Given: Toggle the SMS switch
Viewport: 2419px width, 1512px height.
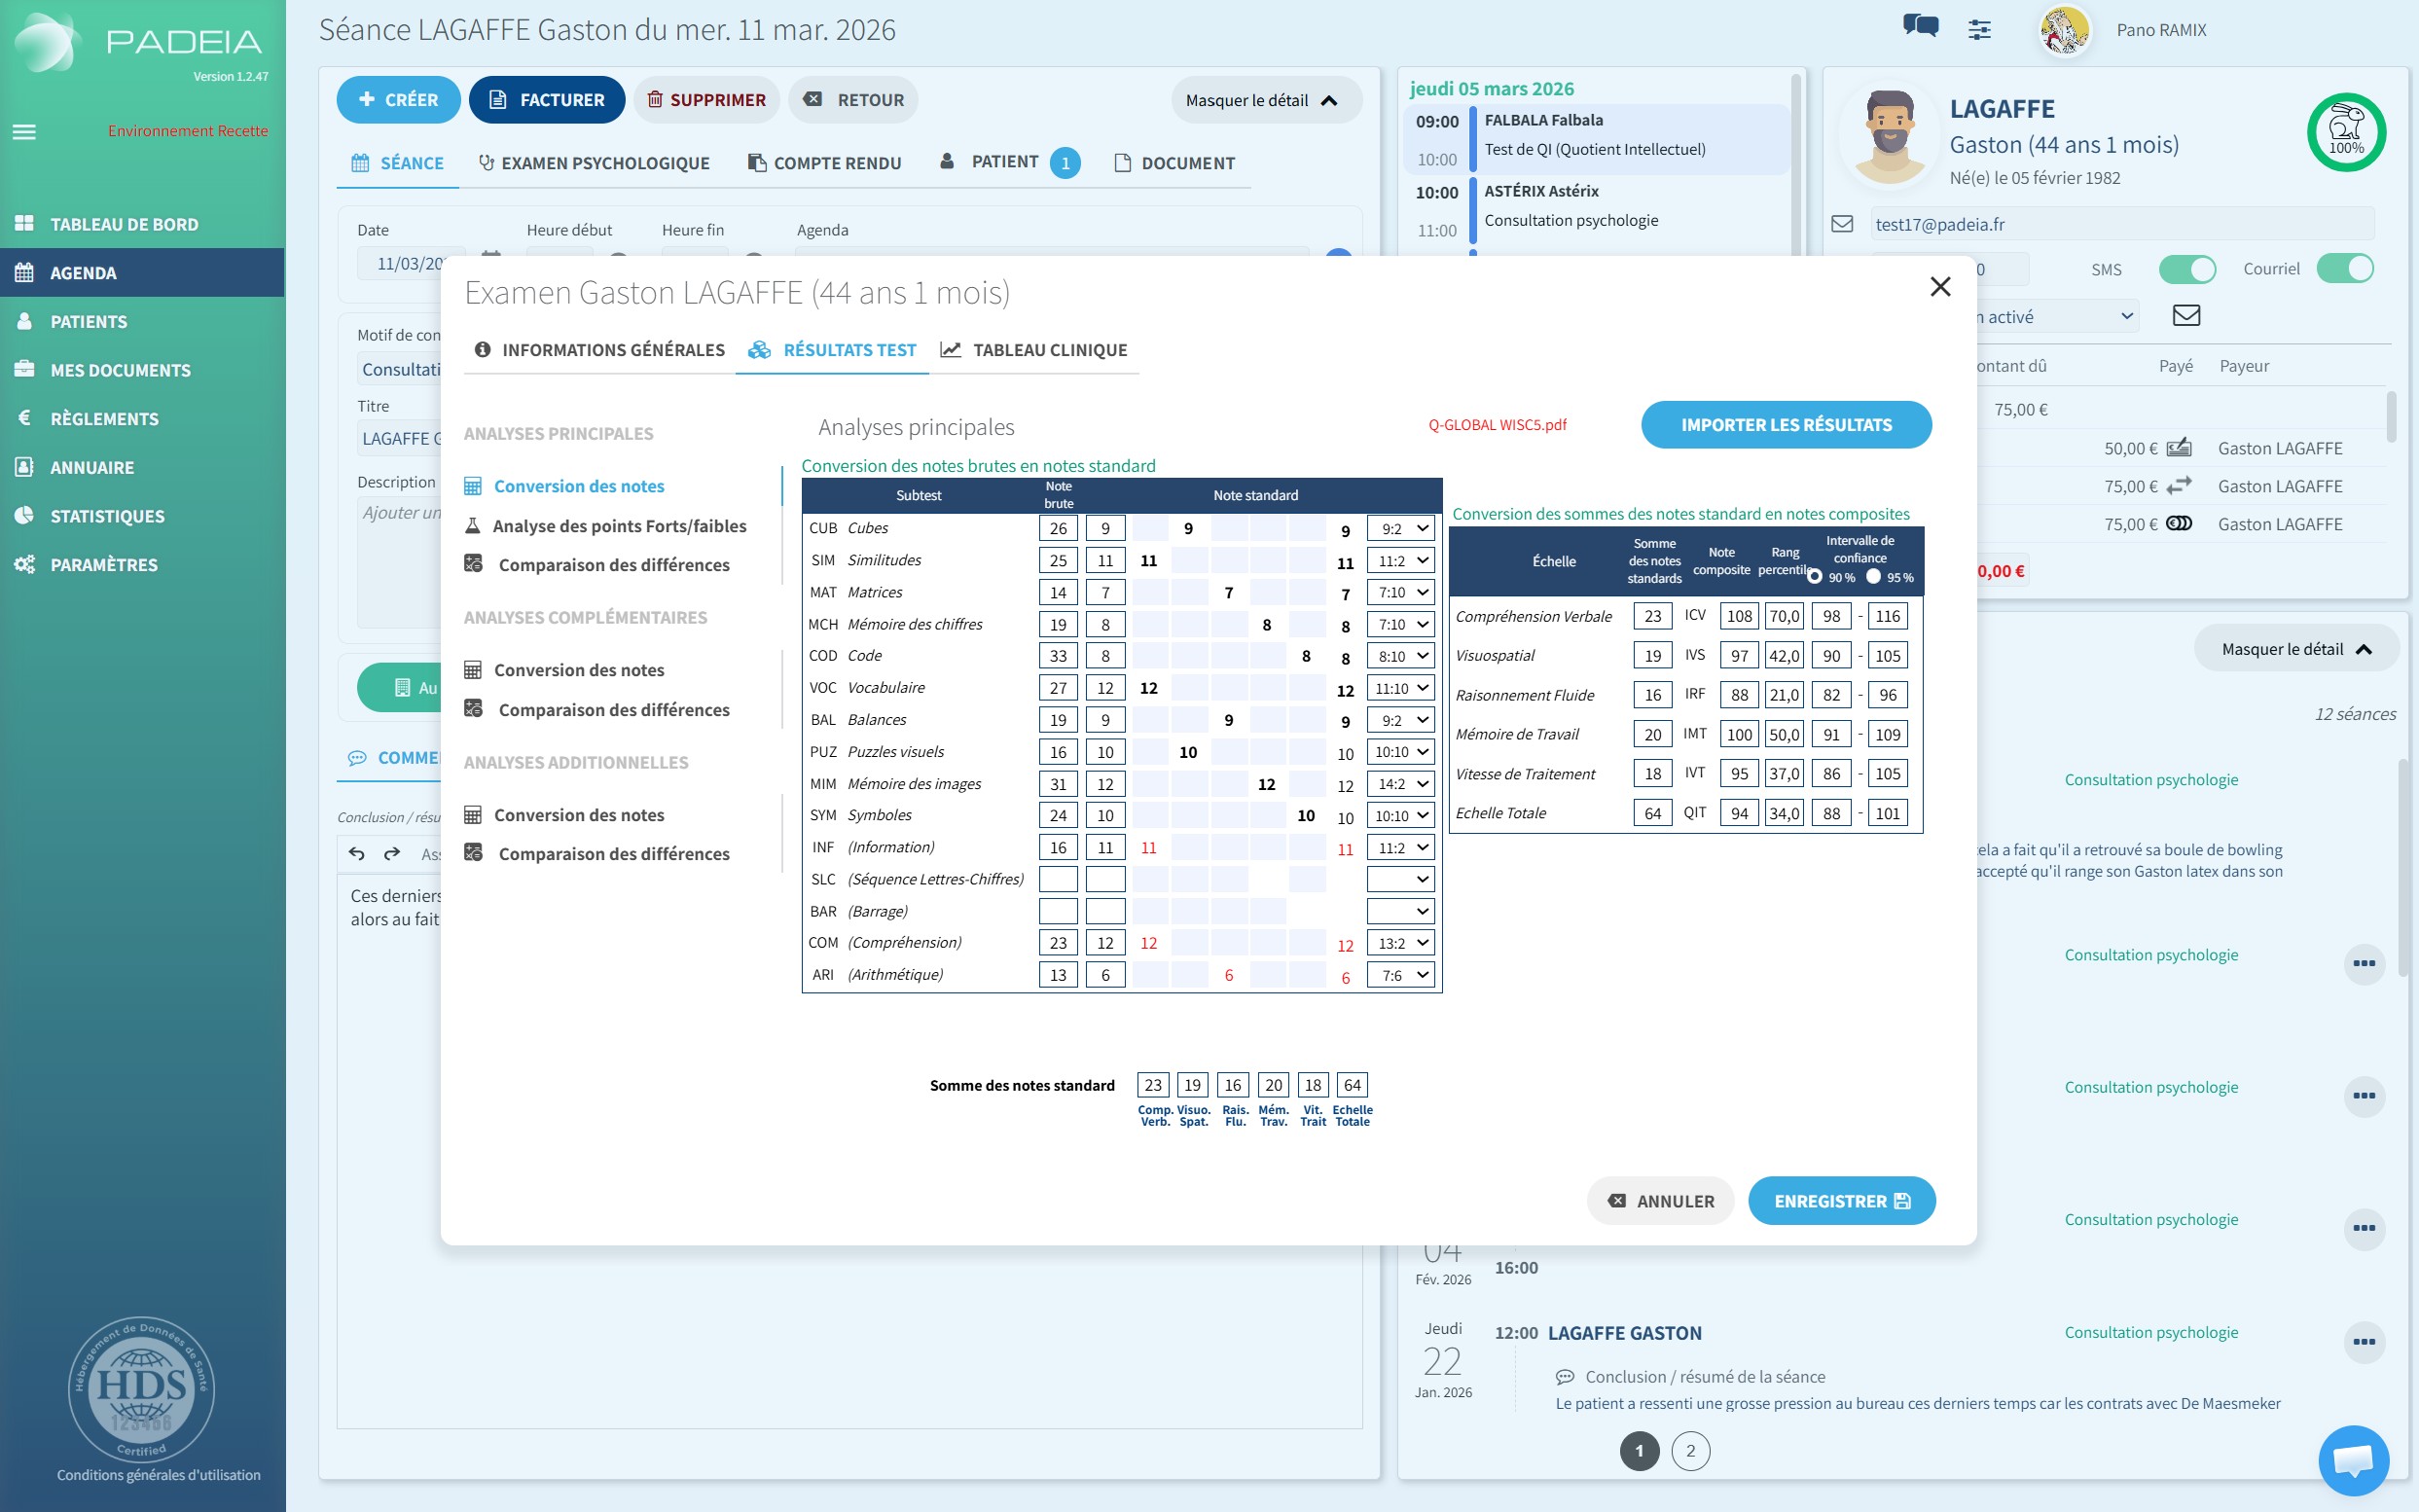Looking at the screenshot, I should 2186,269.
